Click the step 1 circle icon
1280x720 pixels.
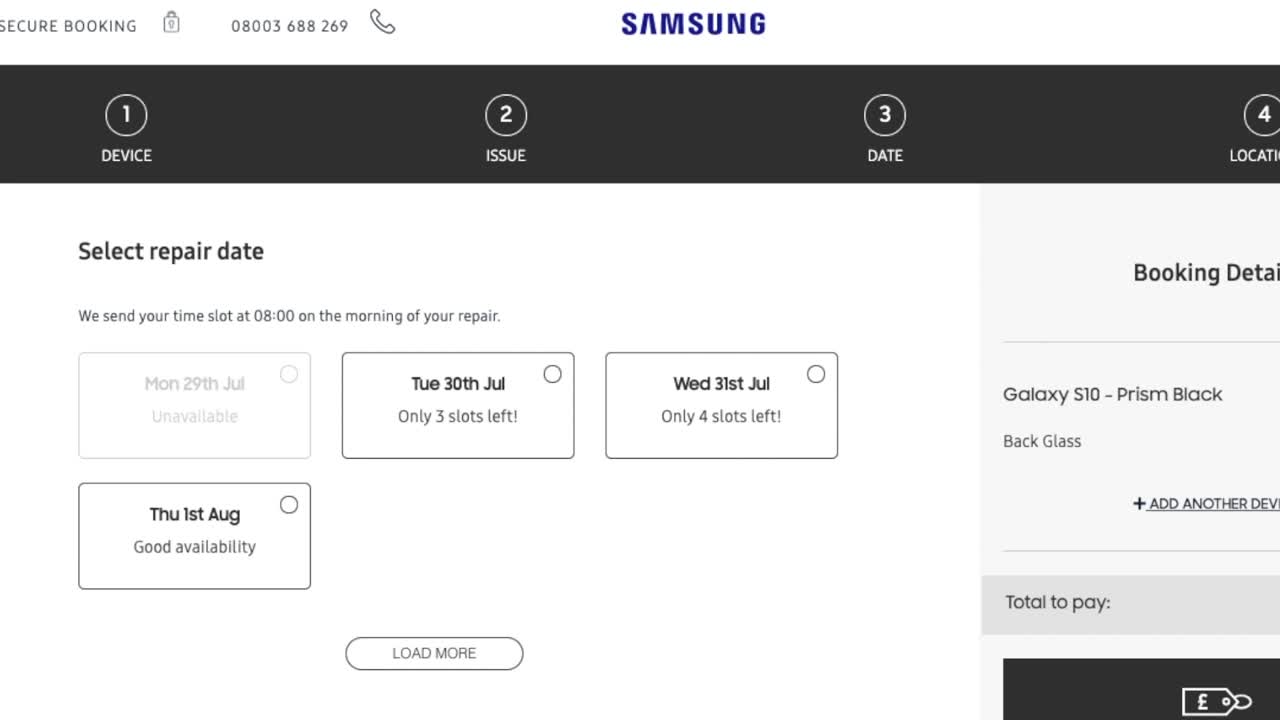pyautogui.click(x=126, y=115)
